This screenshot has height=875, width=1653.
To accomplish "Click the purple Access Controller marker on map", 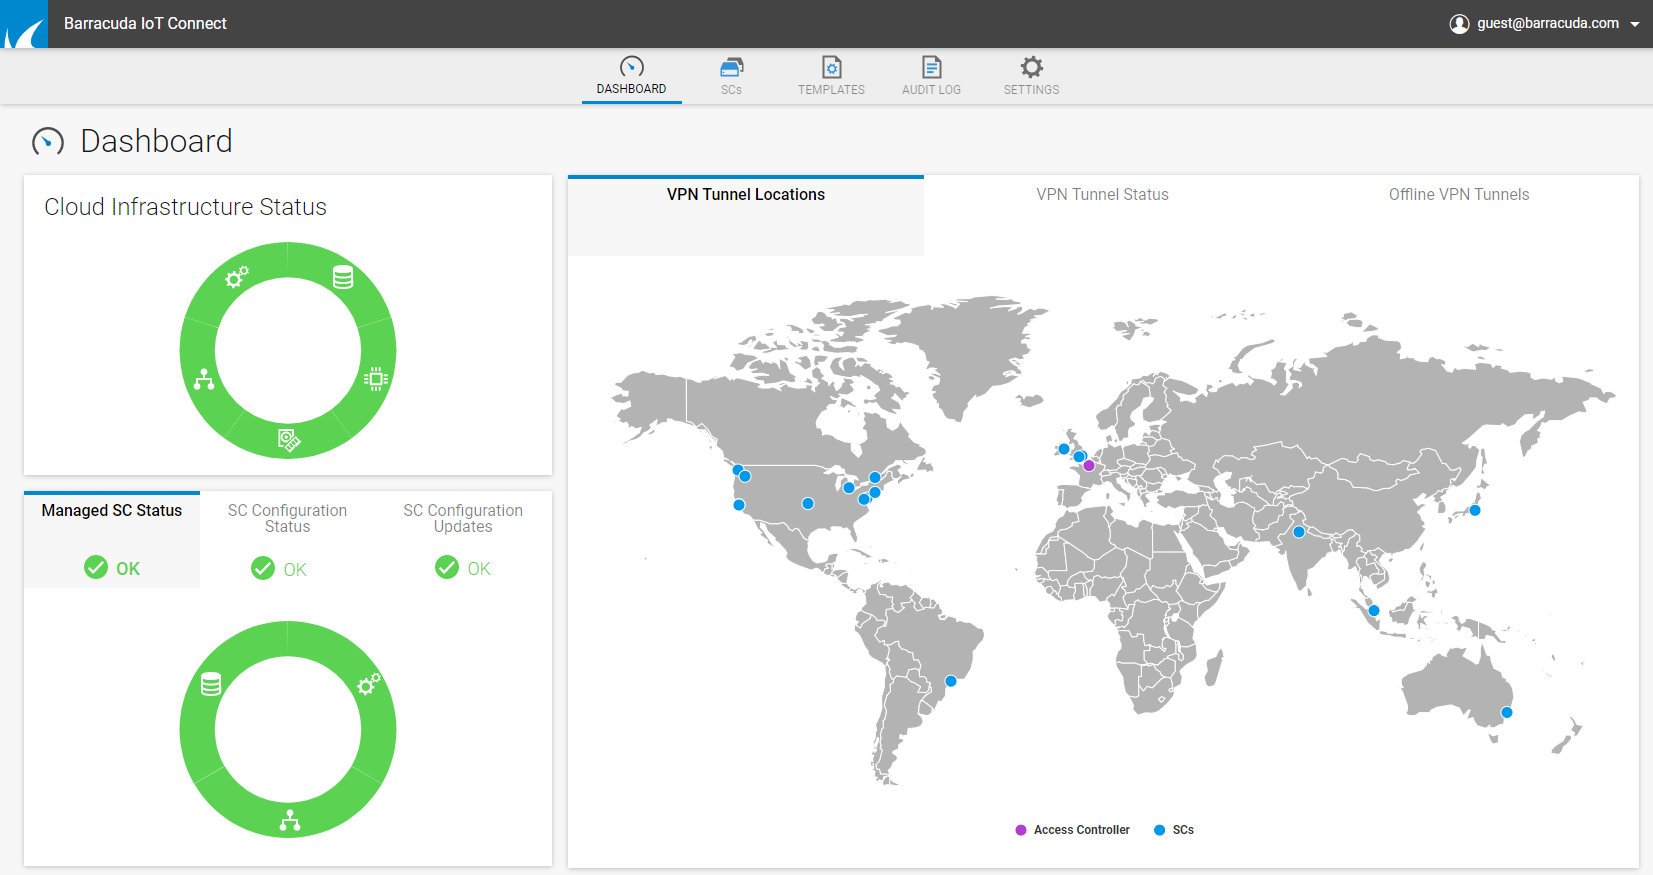I will [x=1089, y=465].
